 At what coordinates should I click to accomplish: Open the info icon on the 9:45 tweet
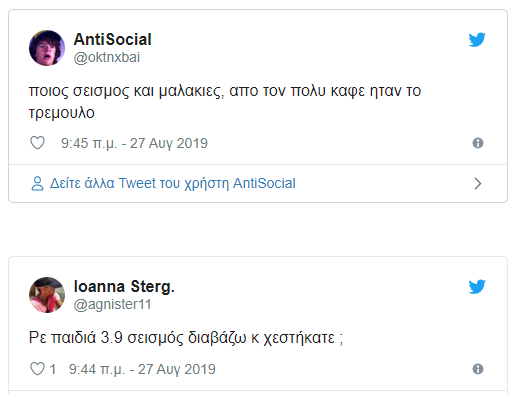click(478, 143)
